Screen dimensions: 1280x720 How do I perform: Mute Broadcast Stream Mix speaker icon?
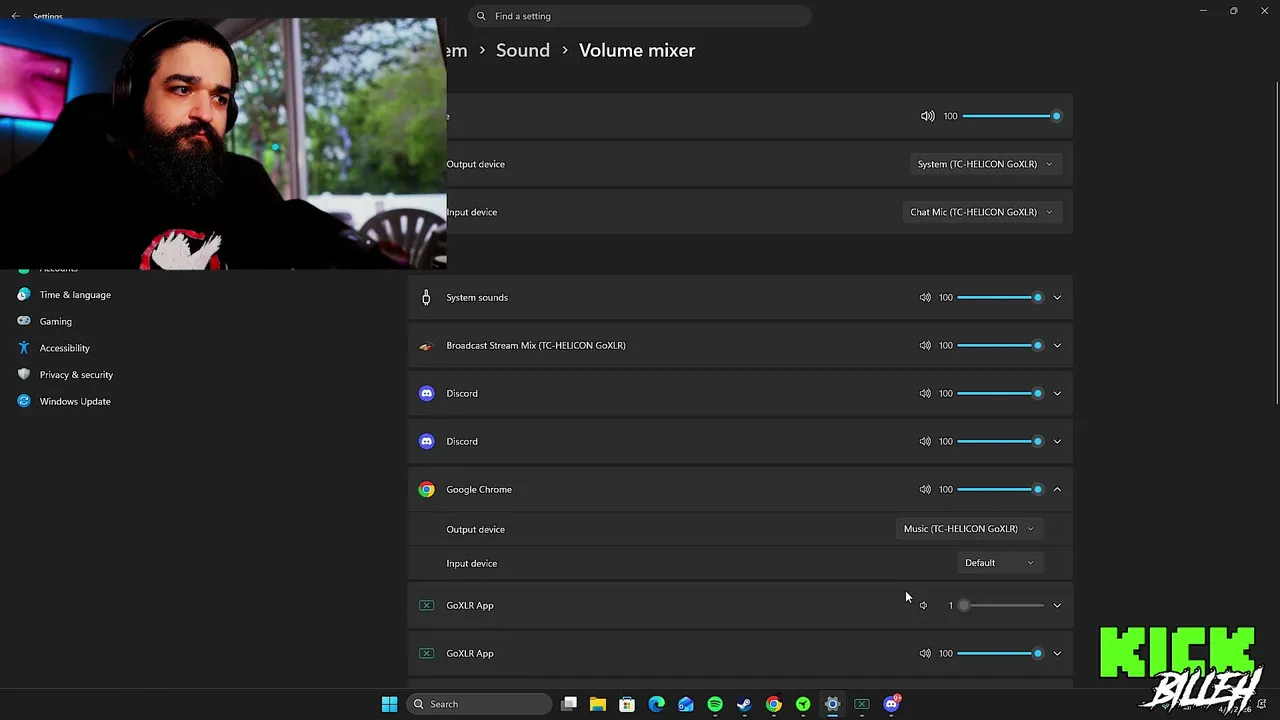click(x=925, y=345)
